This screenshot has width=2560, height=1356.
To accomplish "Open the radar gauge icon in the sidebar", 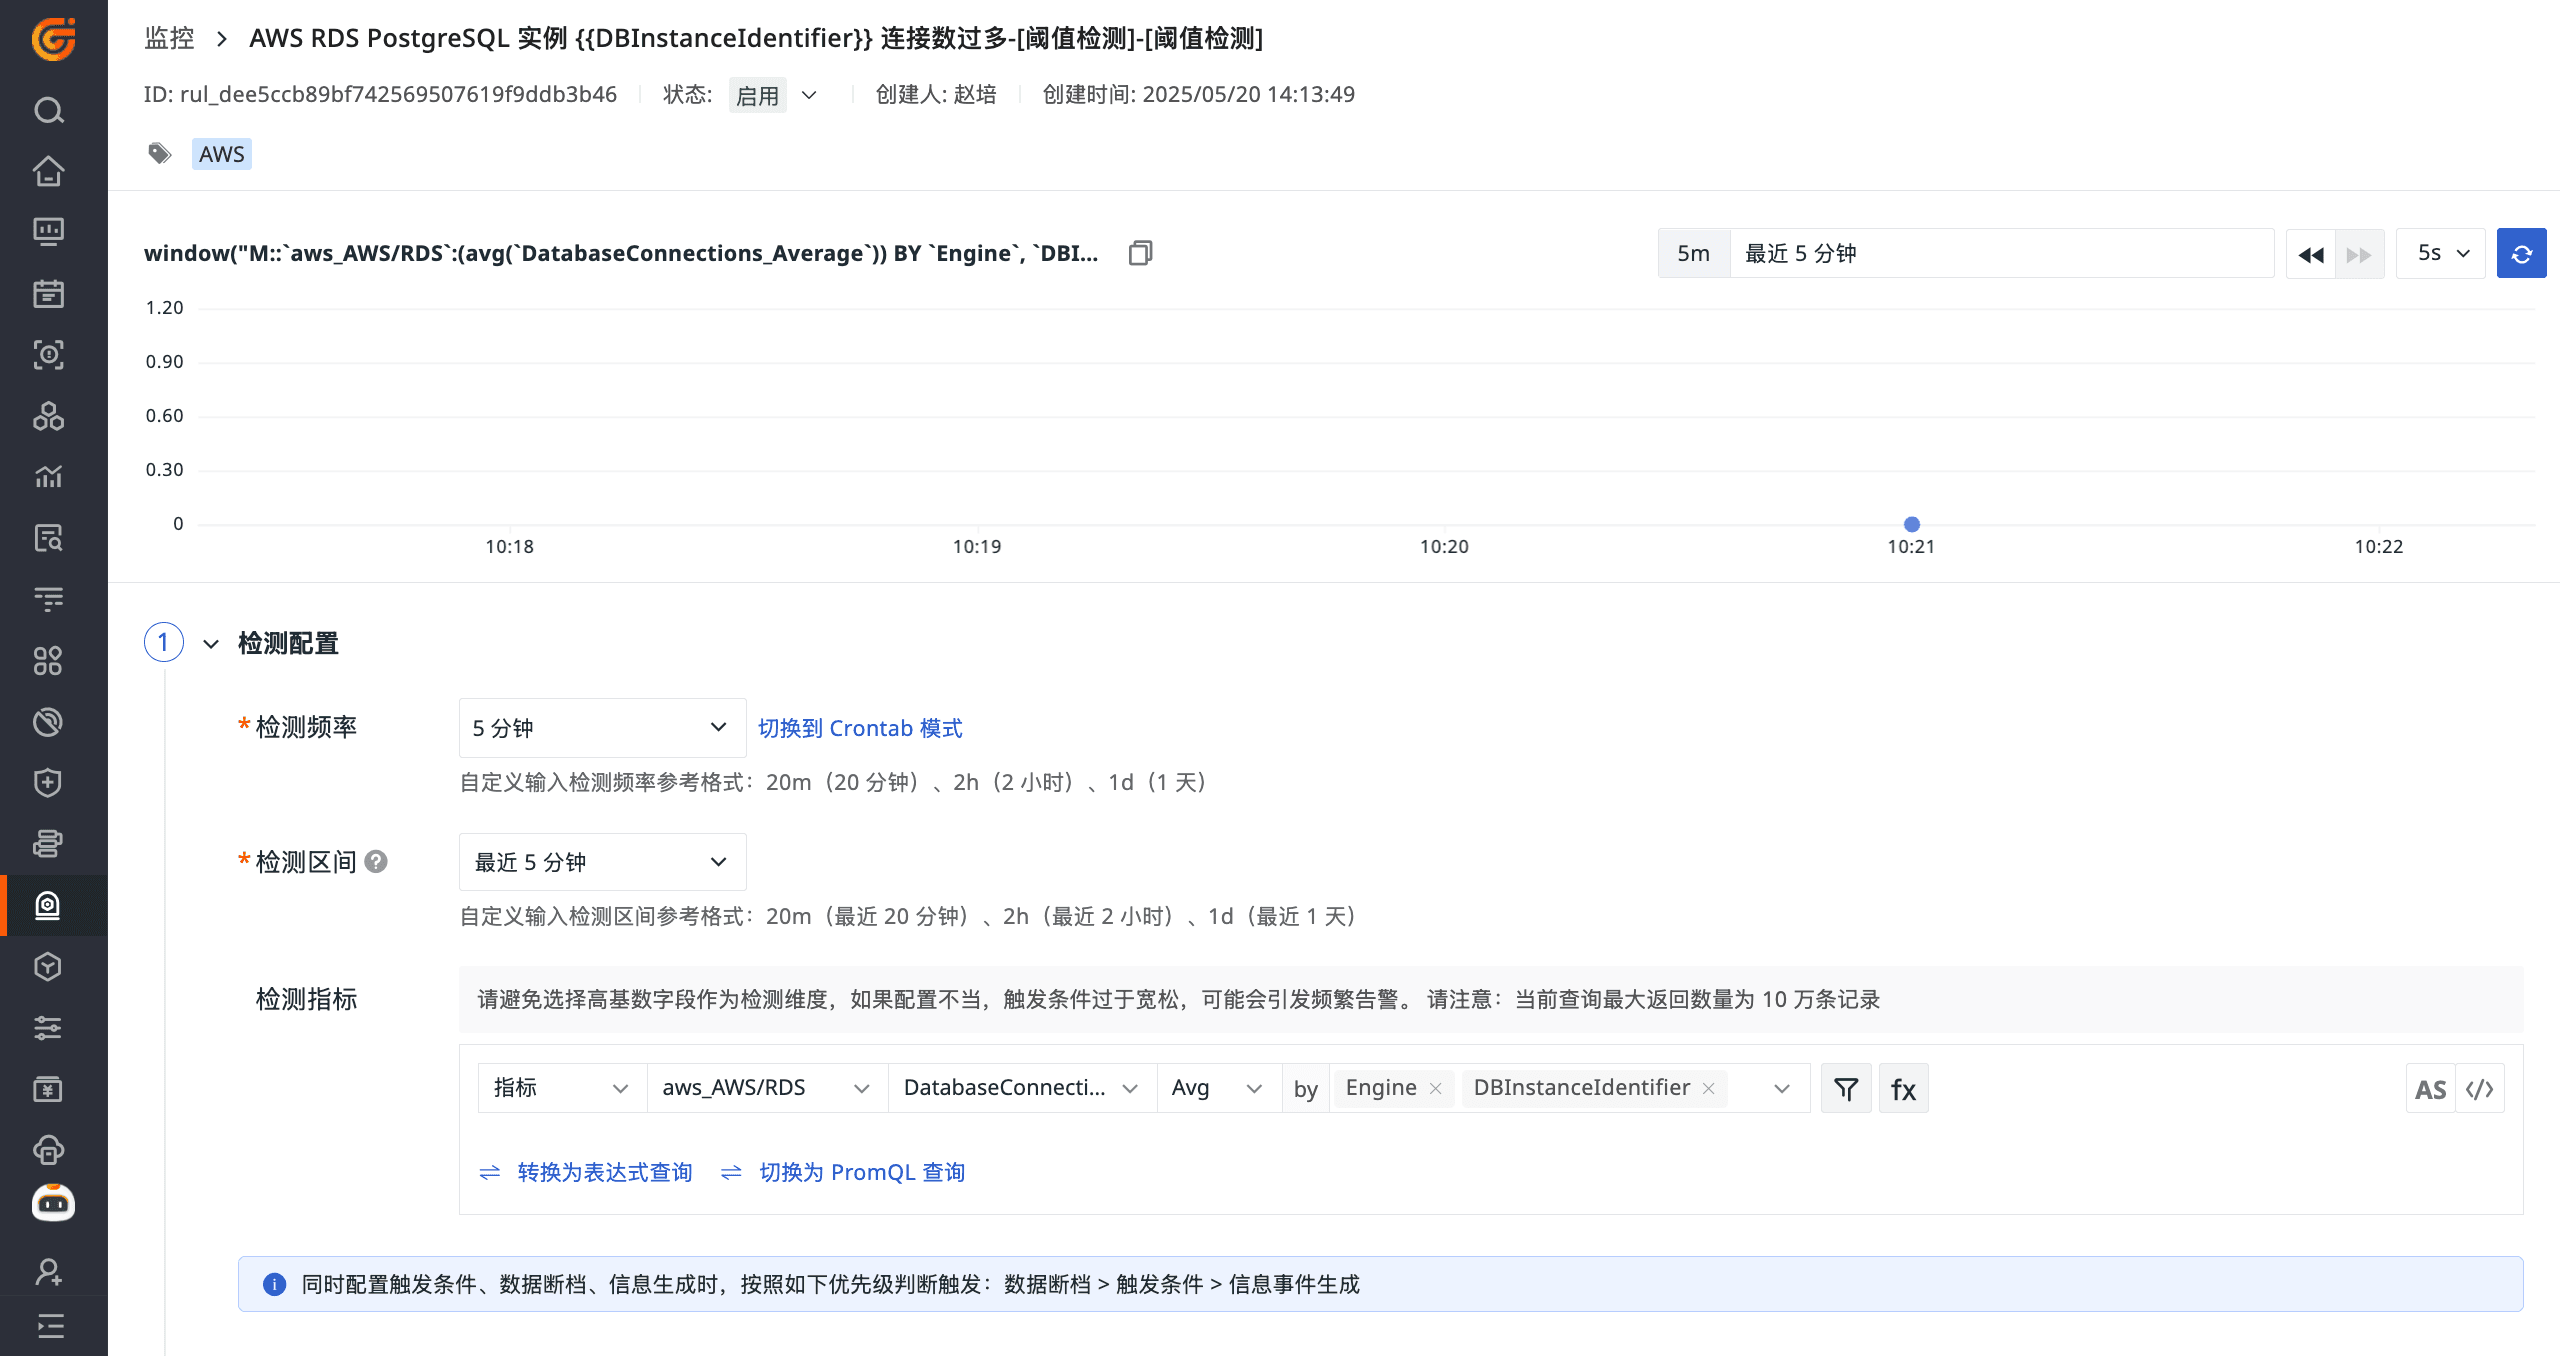I will tap(49, 722).
